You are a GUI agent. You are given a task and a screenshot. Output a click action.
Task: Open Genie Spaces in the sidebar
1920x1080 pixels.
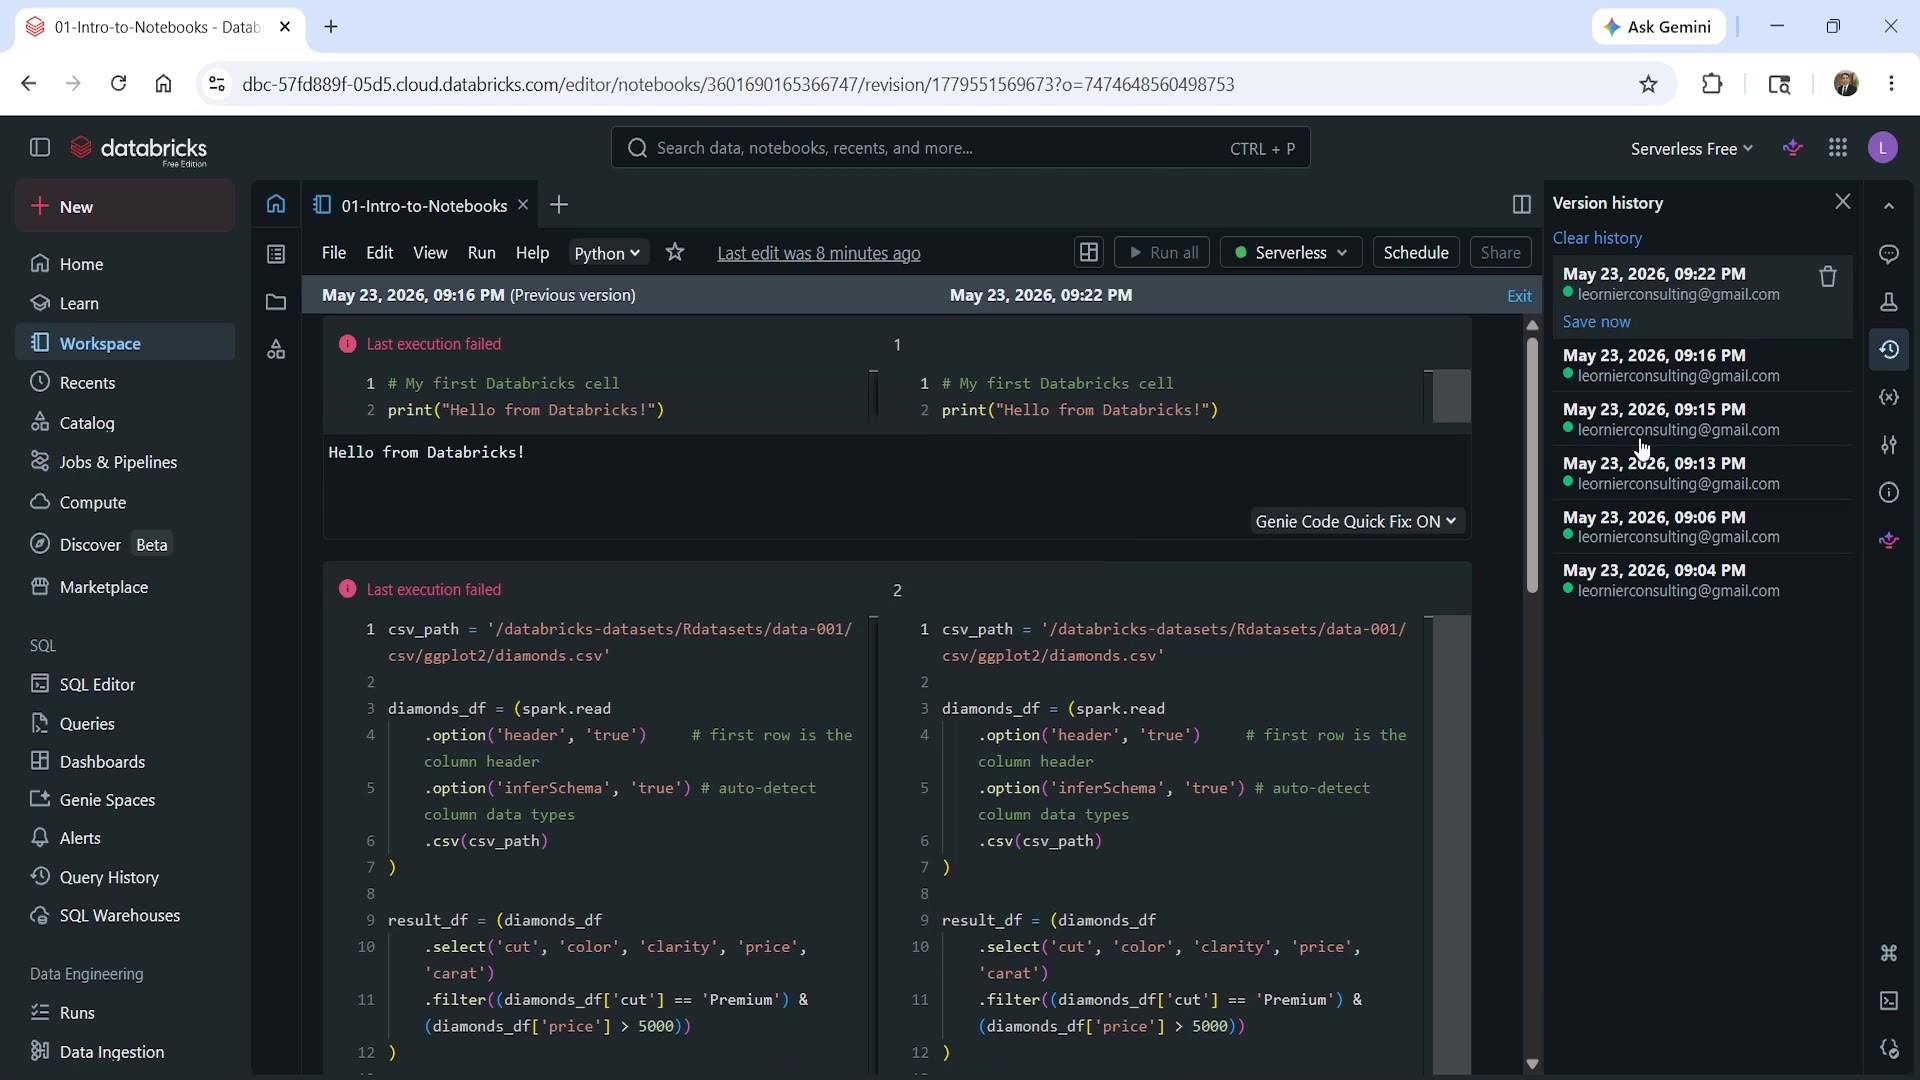click(x=125, y=800)
